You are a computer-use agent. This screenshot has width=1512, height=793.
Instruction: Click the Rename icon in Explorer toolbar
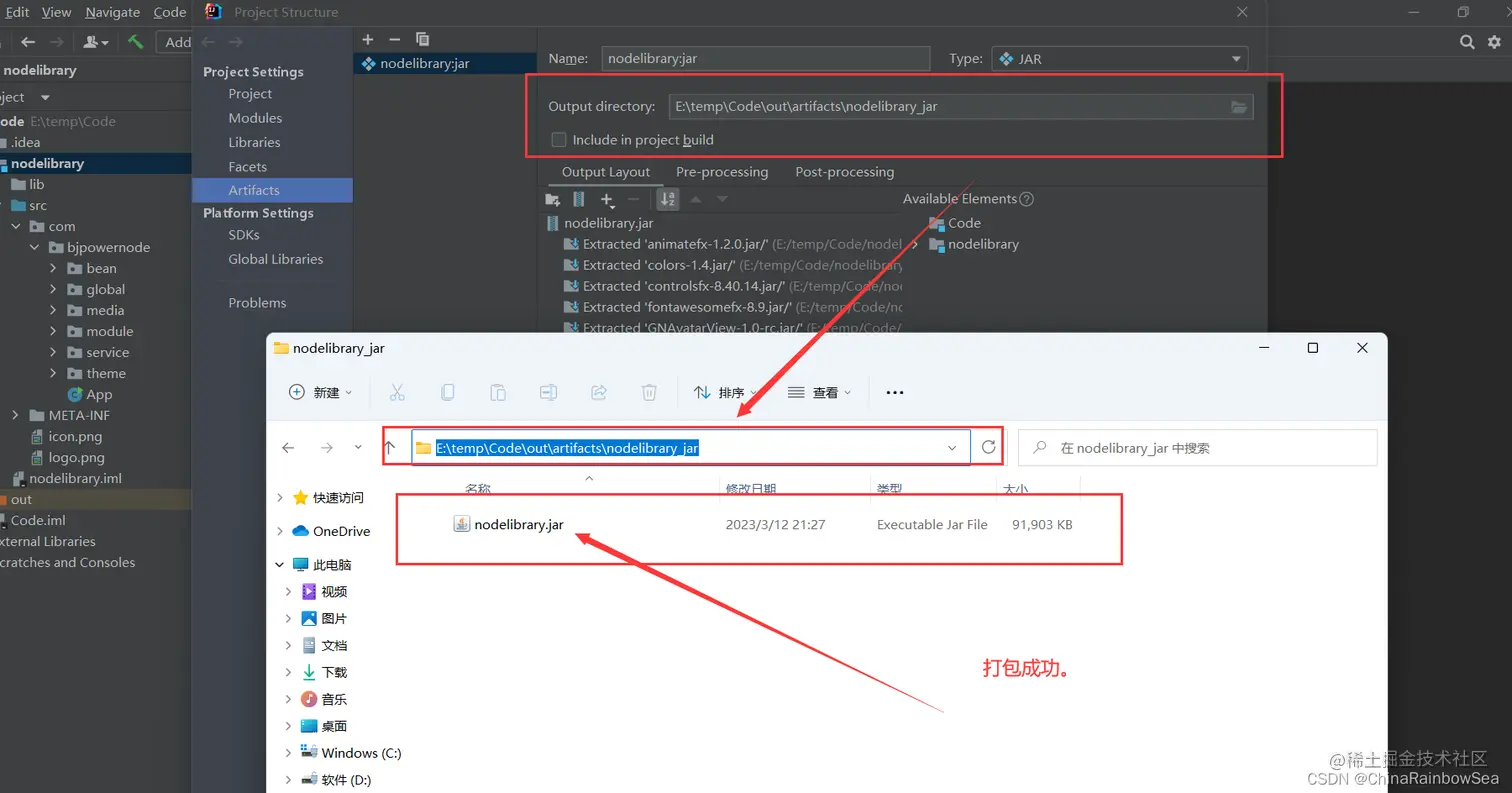point(548,392)
